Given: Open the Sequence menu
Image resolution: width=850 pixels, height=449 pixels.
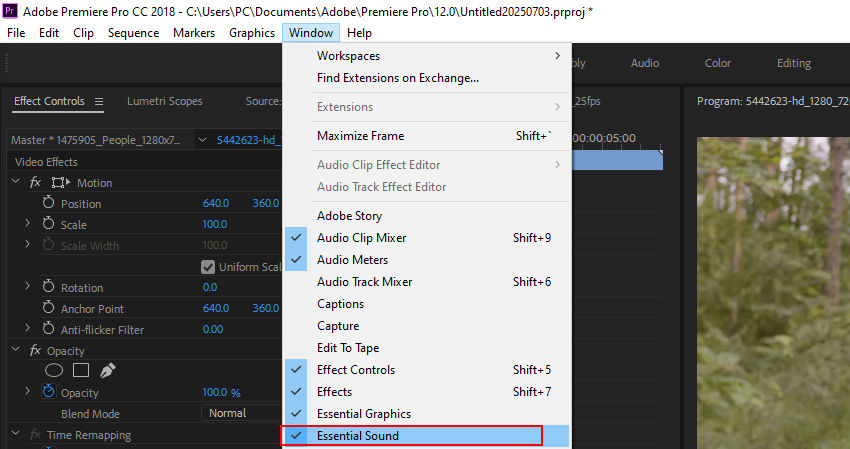Looking at the screenshot, I should click(x=133, y=33).
